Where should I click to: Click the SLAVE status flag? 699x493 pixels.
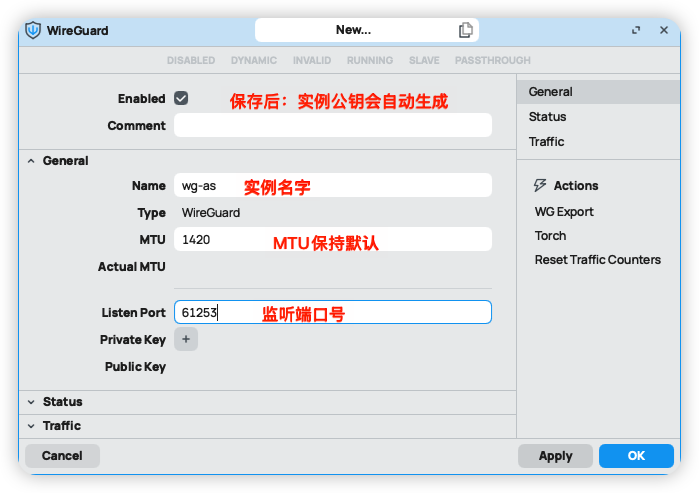(x=424, y=61)
